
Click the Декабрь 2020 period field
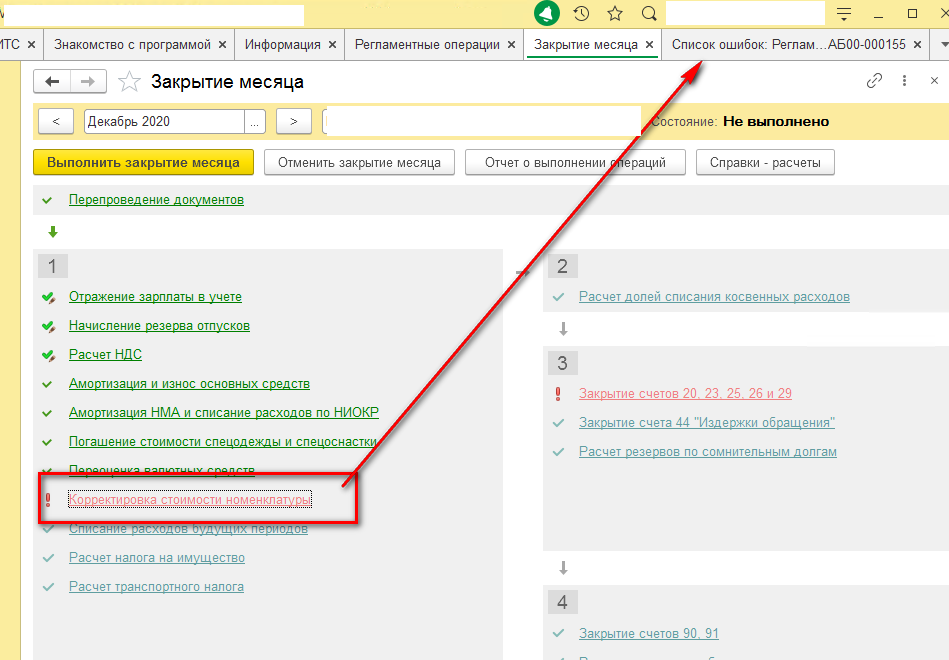[163, 121]
